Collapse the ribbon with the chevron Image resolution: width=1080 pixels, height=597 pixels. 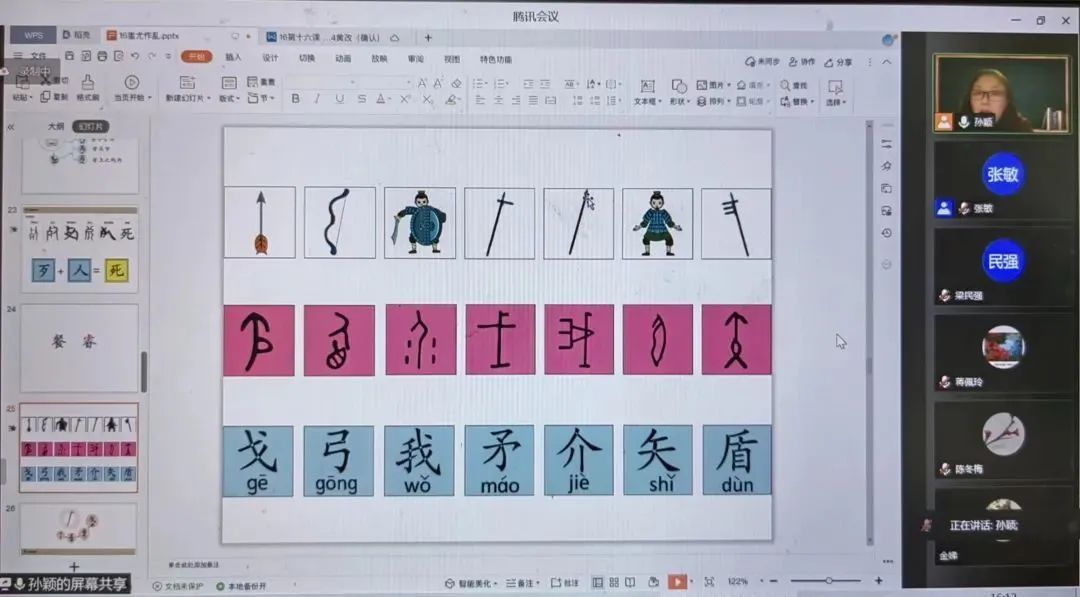coord(887,62)
